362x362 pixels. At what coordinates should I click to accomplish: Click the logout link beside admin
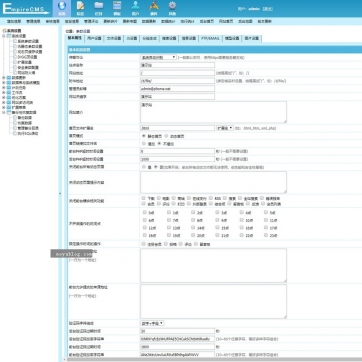pos(268,9)
